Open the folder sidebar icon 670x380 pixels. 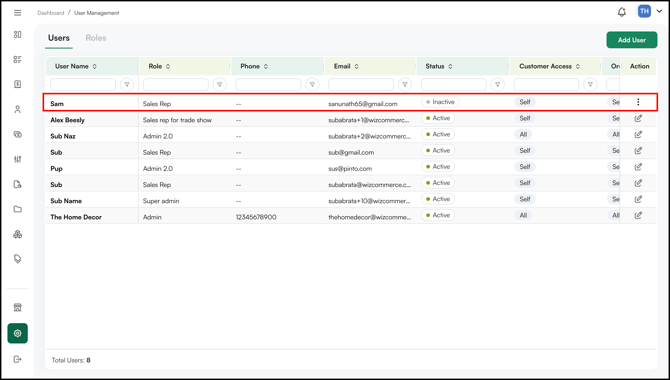pos(18,209)
